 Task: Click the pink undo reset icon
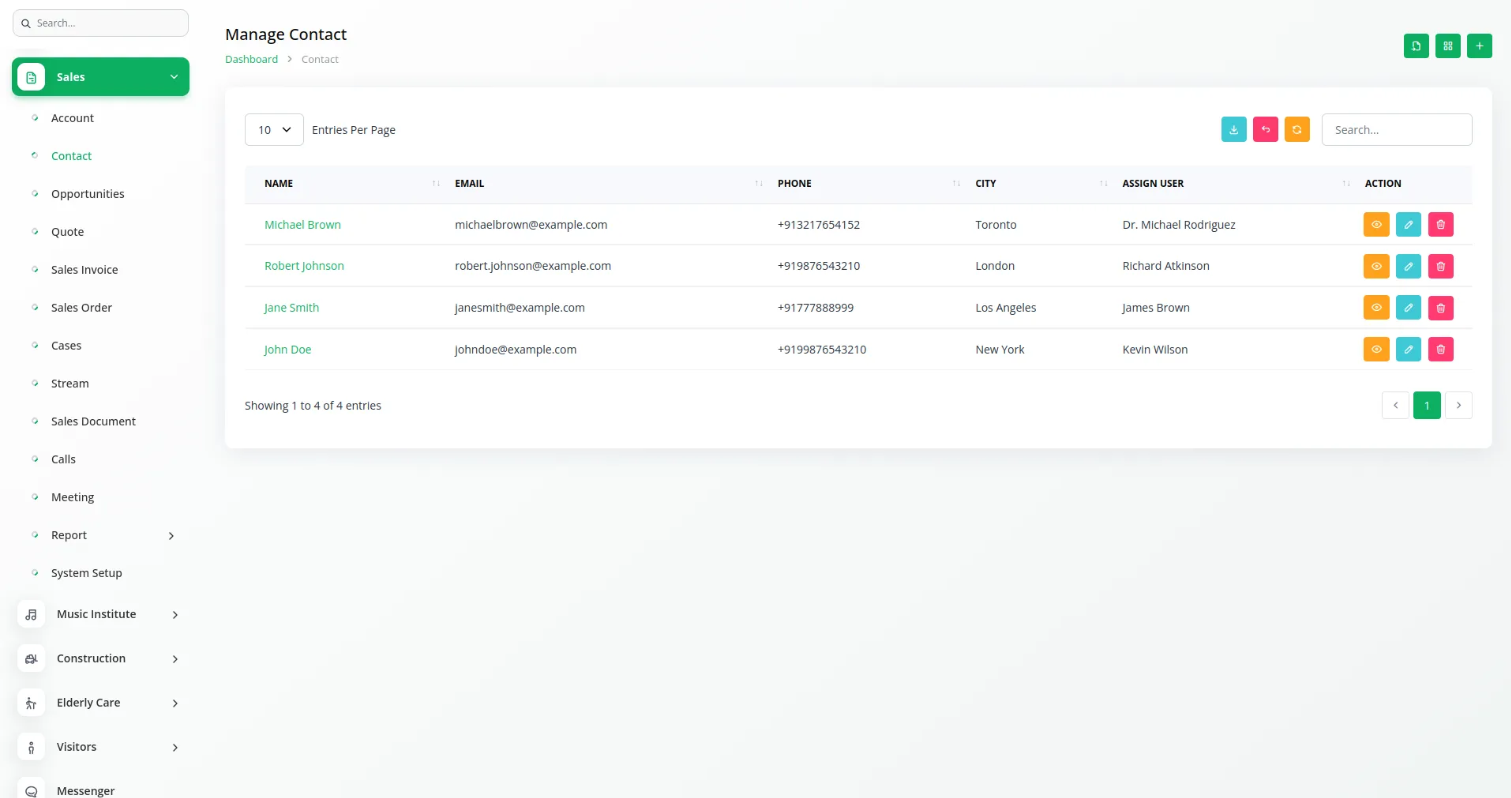pos(1265,130)
